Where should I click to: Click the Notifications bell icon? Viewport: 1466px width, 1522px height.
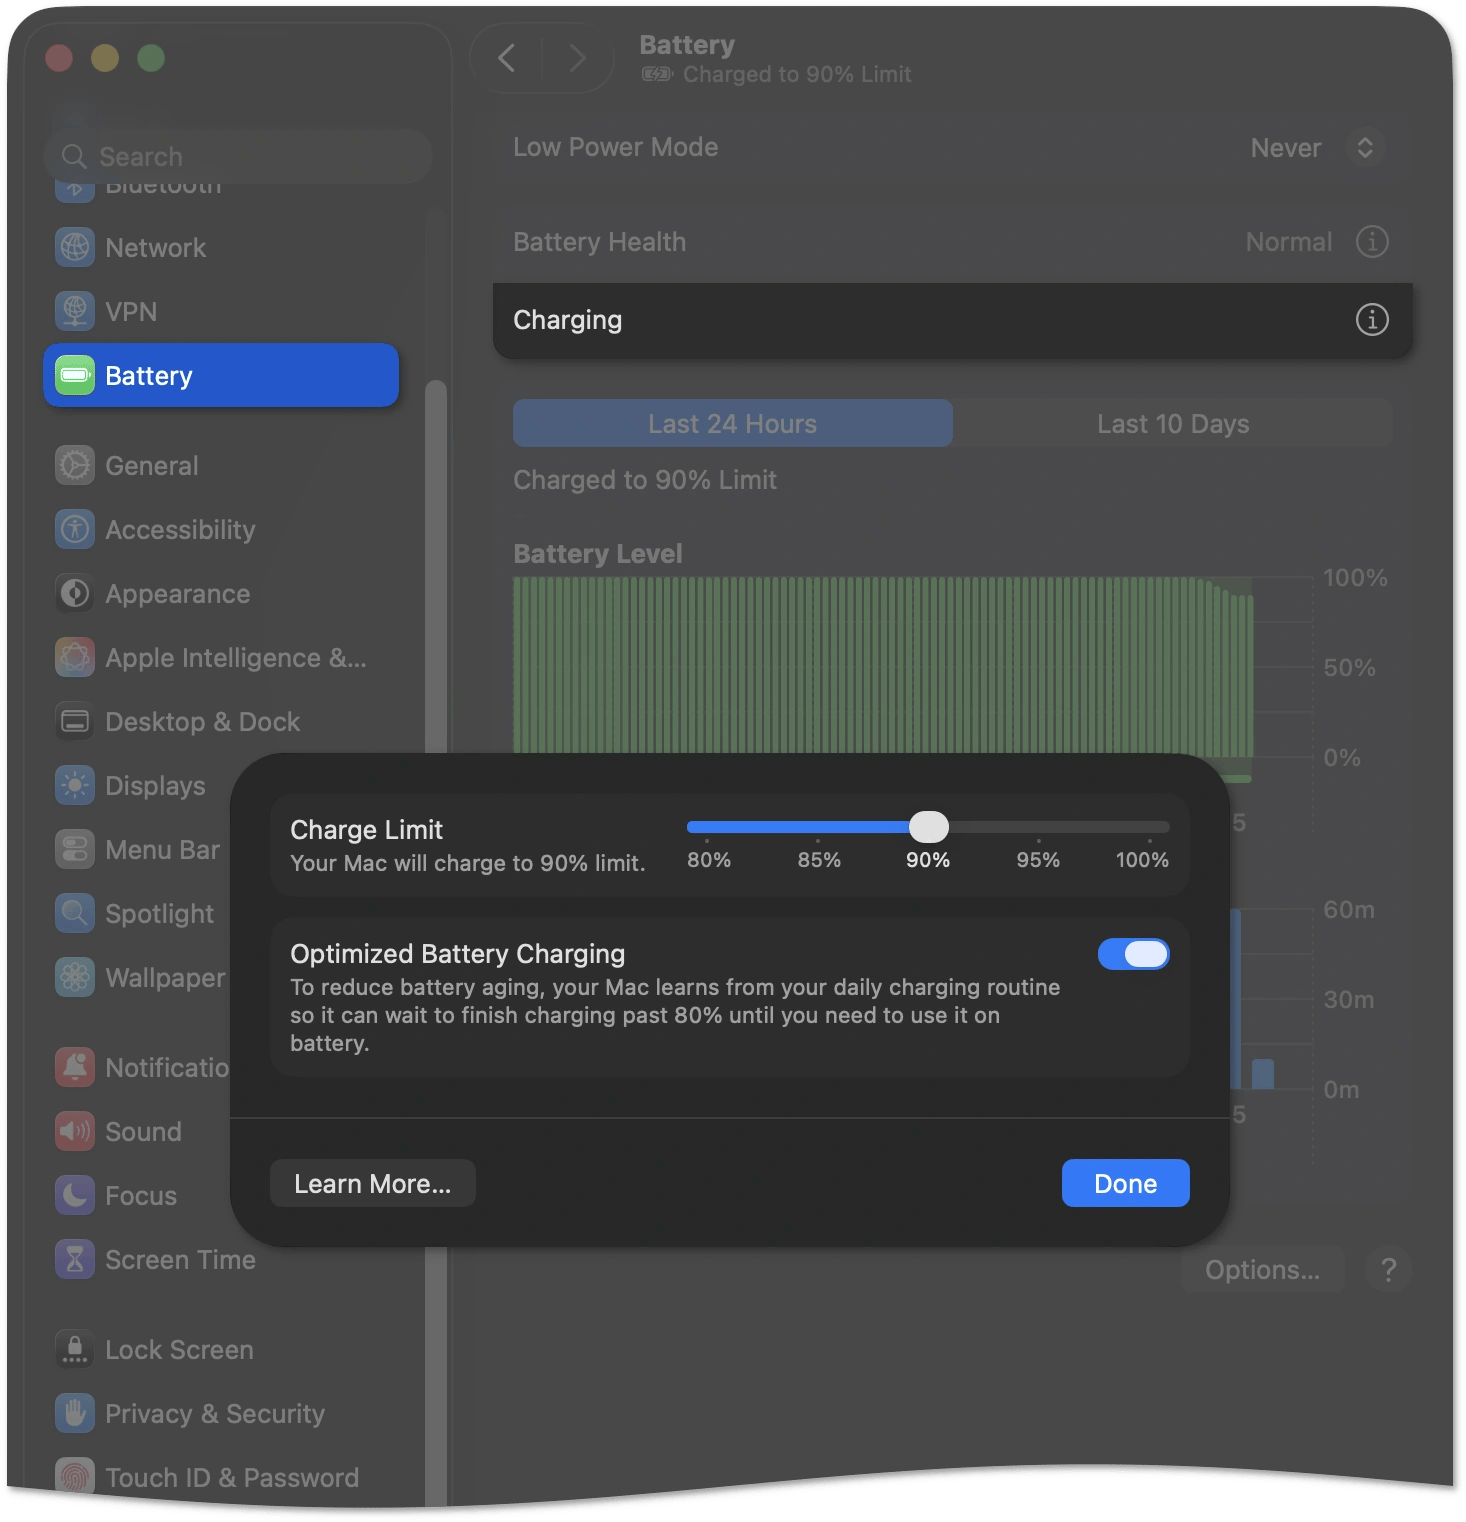tap(75, 1067)
